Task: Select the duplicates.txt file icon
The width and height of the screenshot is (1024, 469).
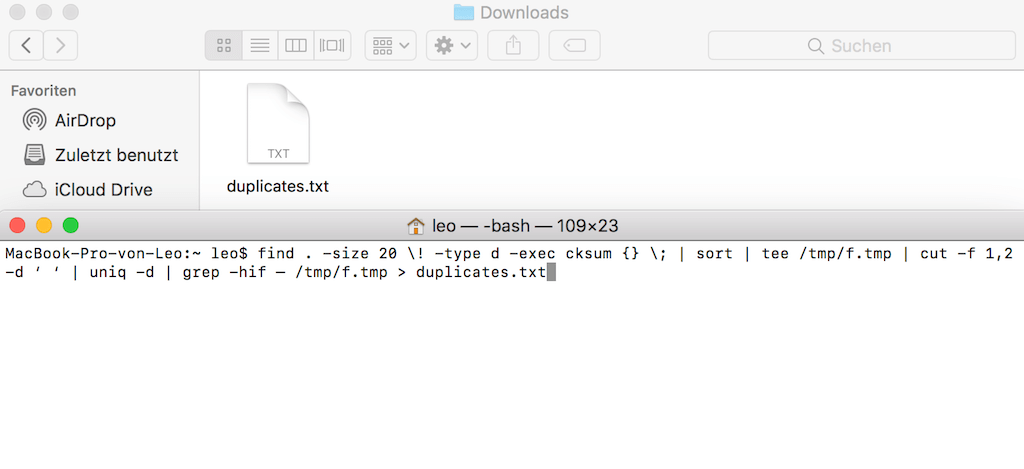Action: click(278, 124)
